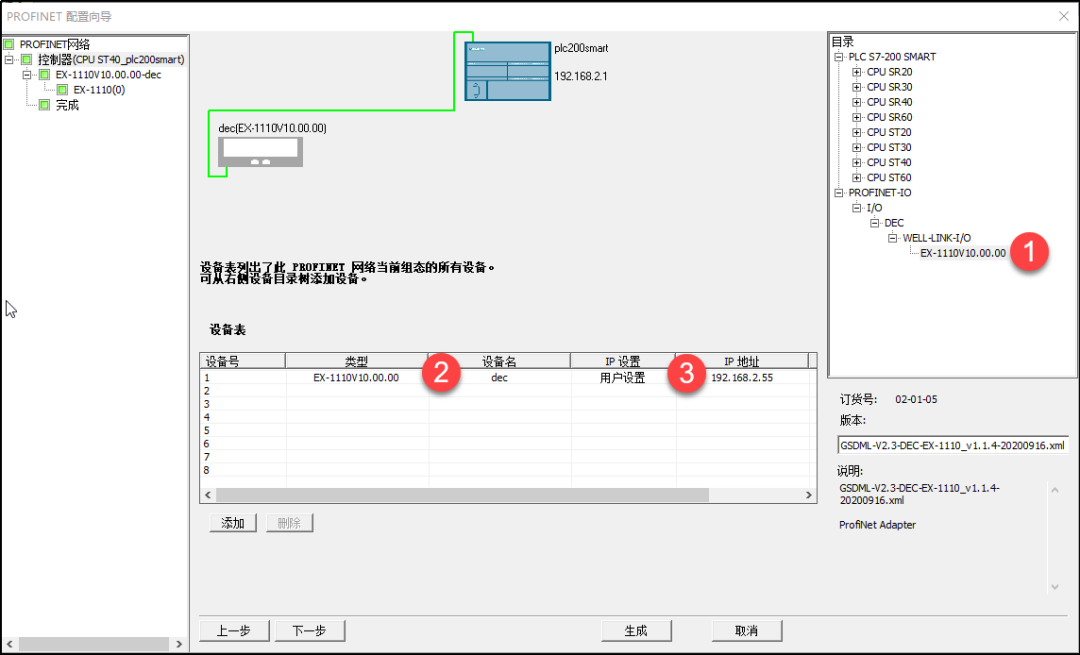Click the 取消 button
The height and width of the screenshot is (655, 1080).
[x=747, y=630]
